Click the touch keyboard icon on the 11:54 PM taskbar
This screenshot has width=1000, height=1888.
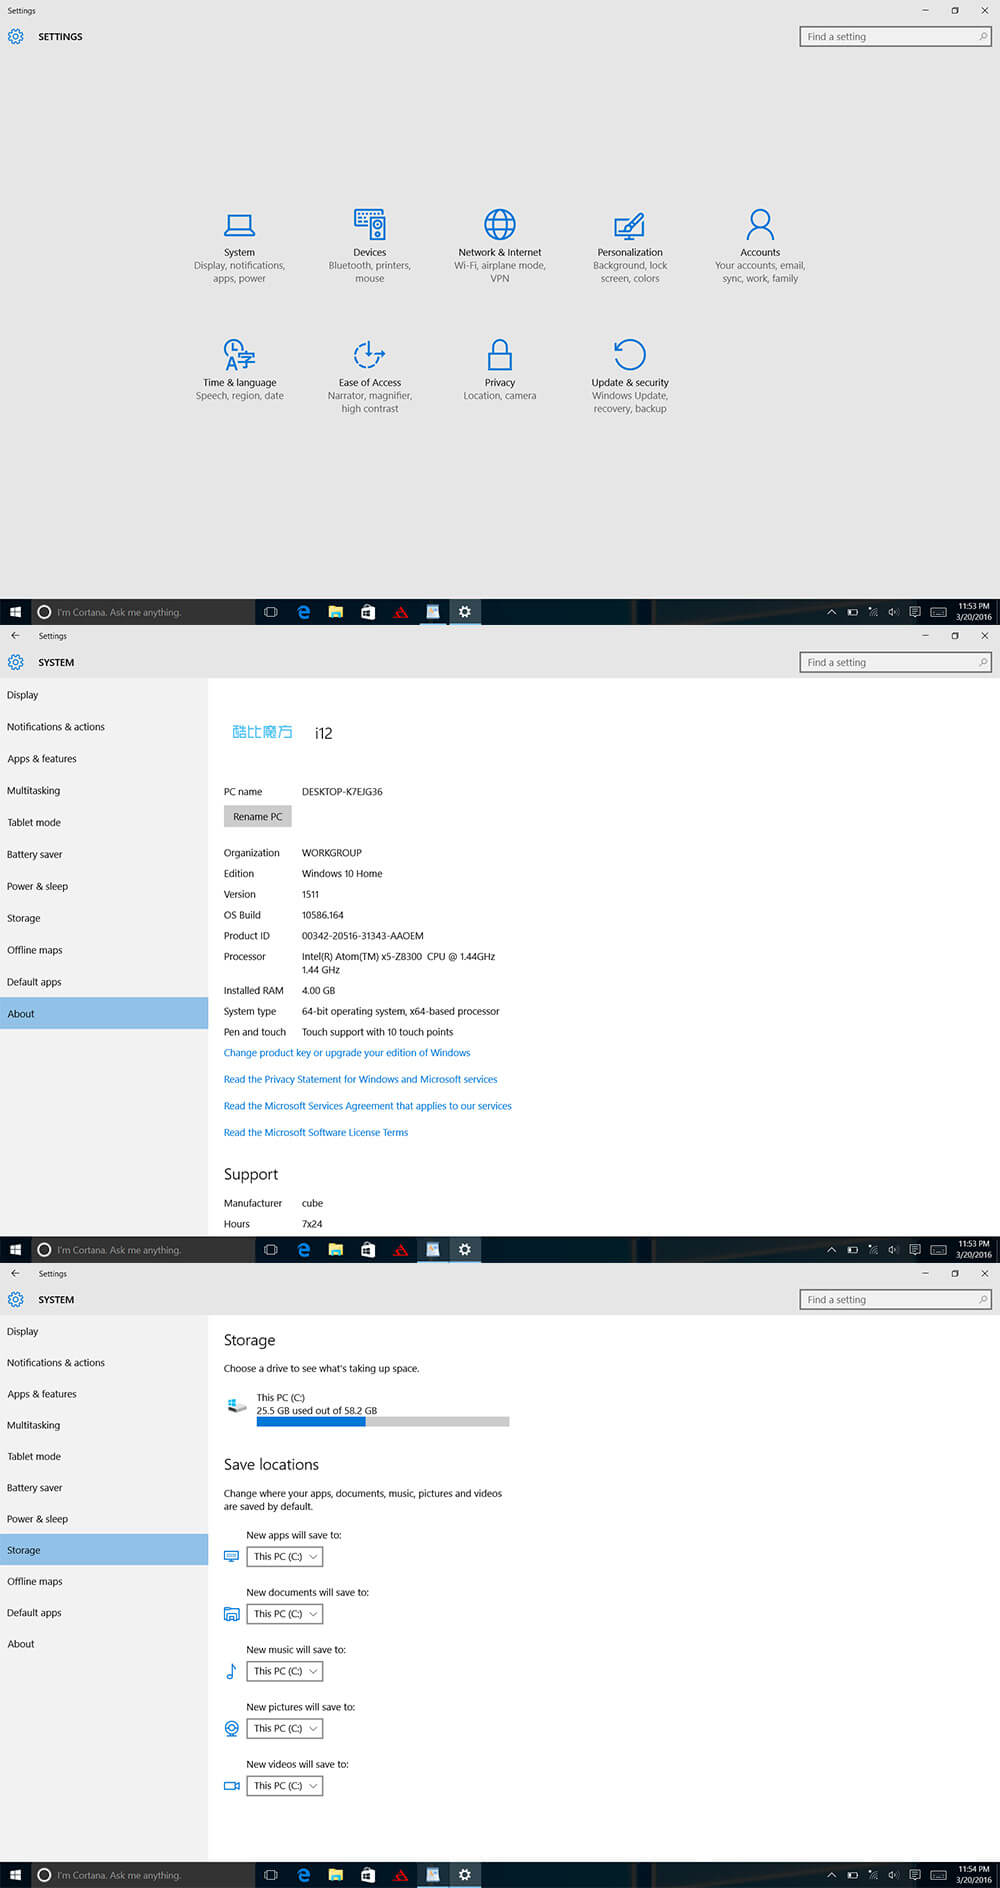pyautogui.click(x=938, y=1875)
